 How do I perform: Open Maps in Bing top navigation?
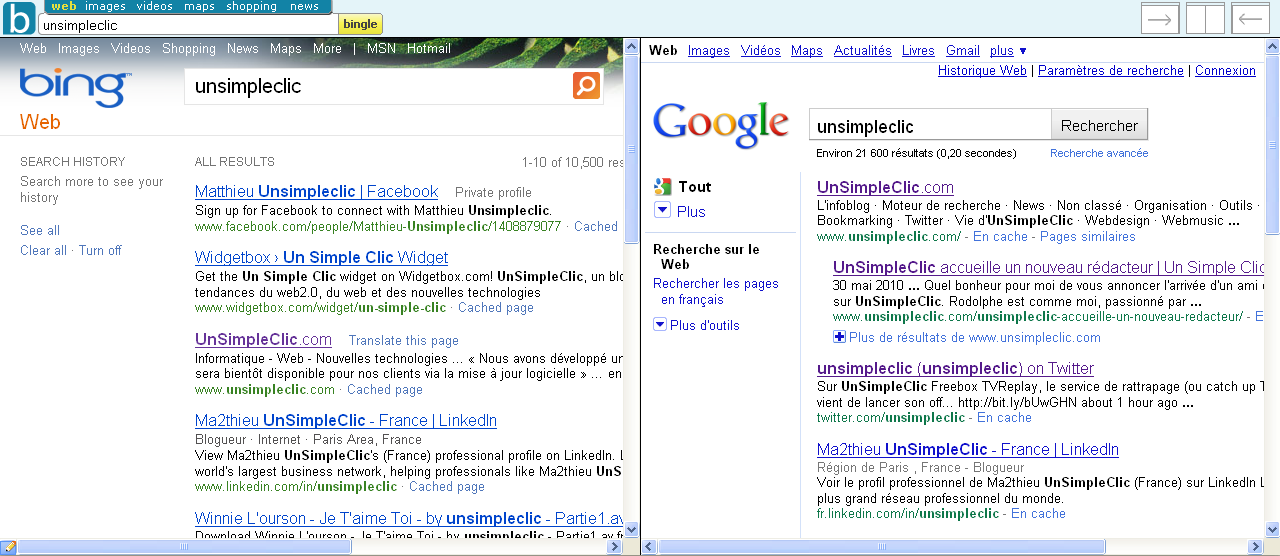tap(286, 48)
